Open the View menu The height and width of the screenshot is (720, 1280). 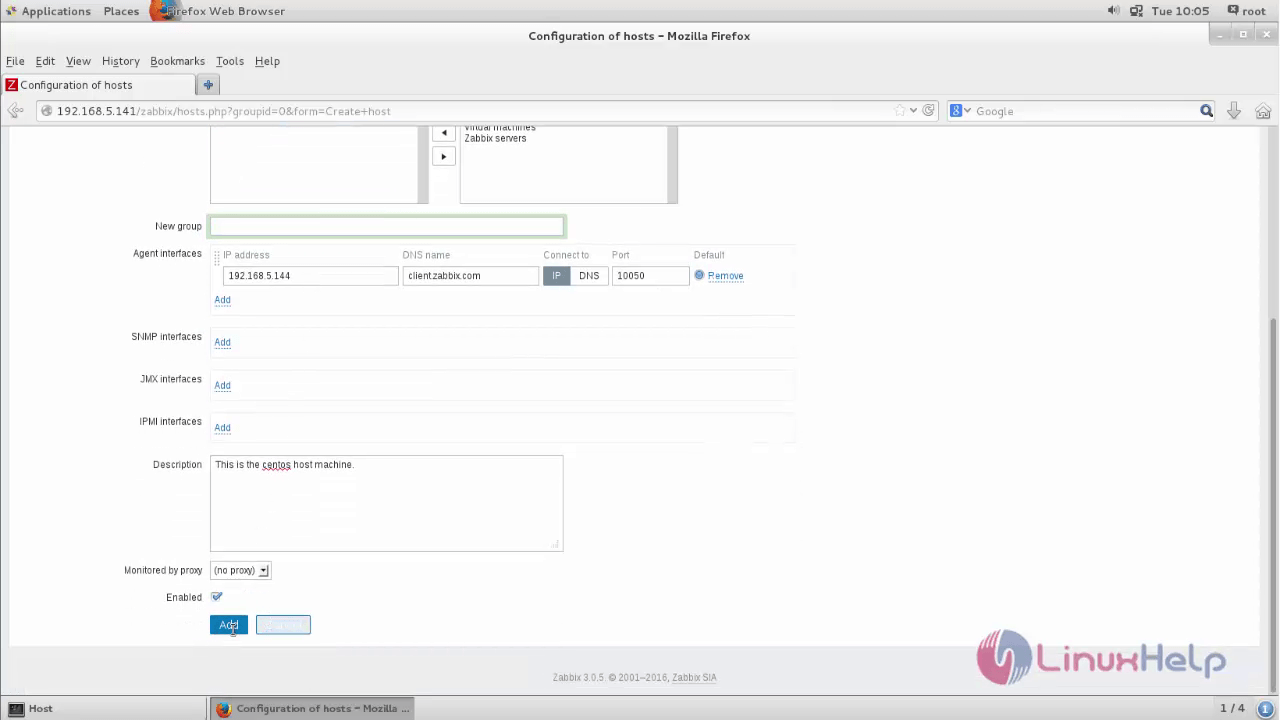click(x=78, y=61)
